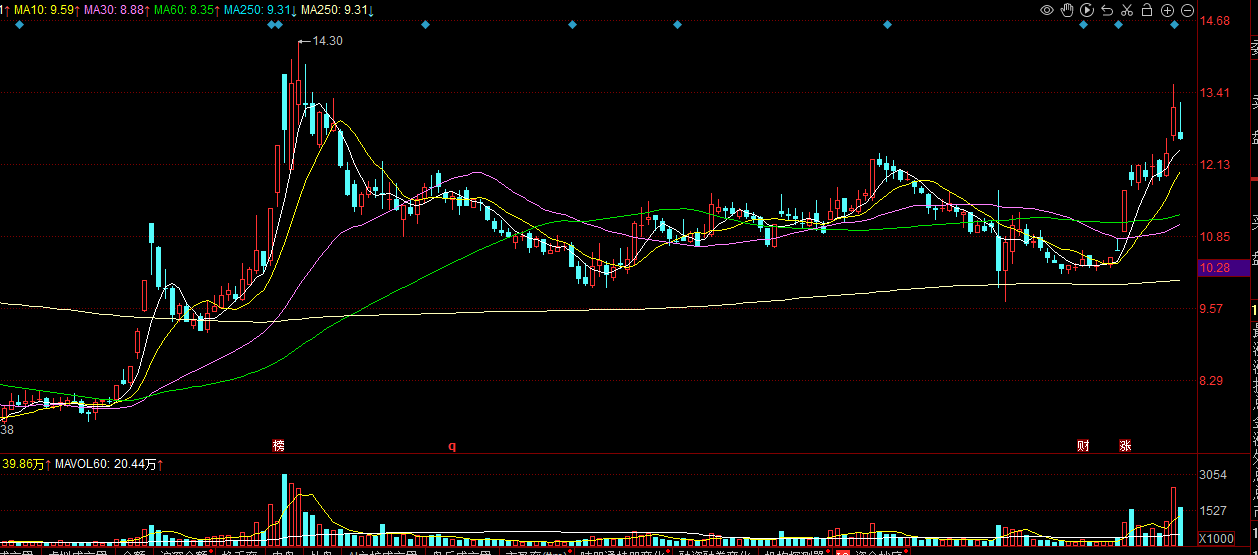Click the 3054 volume axis label

1214,474
